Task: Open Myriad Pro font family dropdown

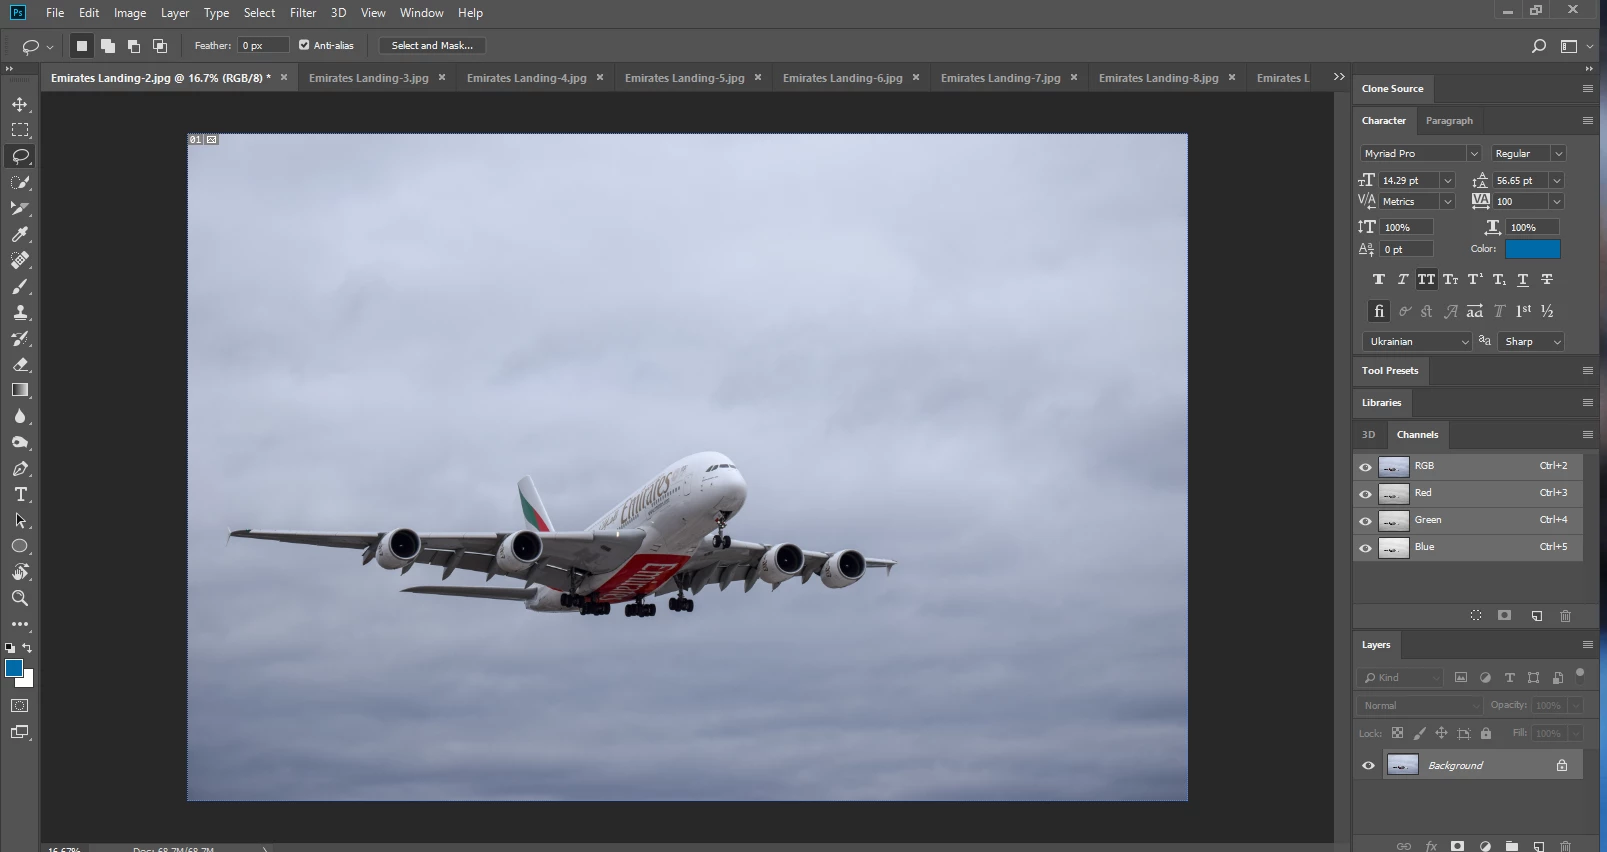Action: tap(1473, 153)
